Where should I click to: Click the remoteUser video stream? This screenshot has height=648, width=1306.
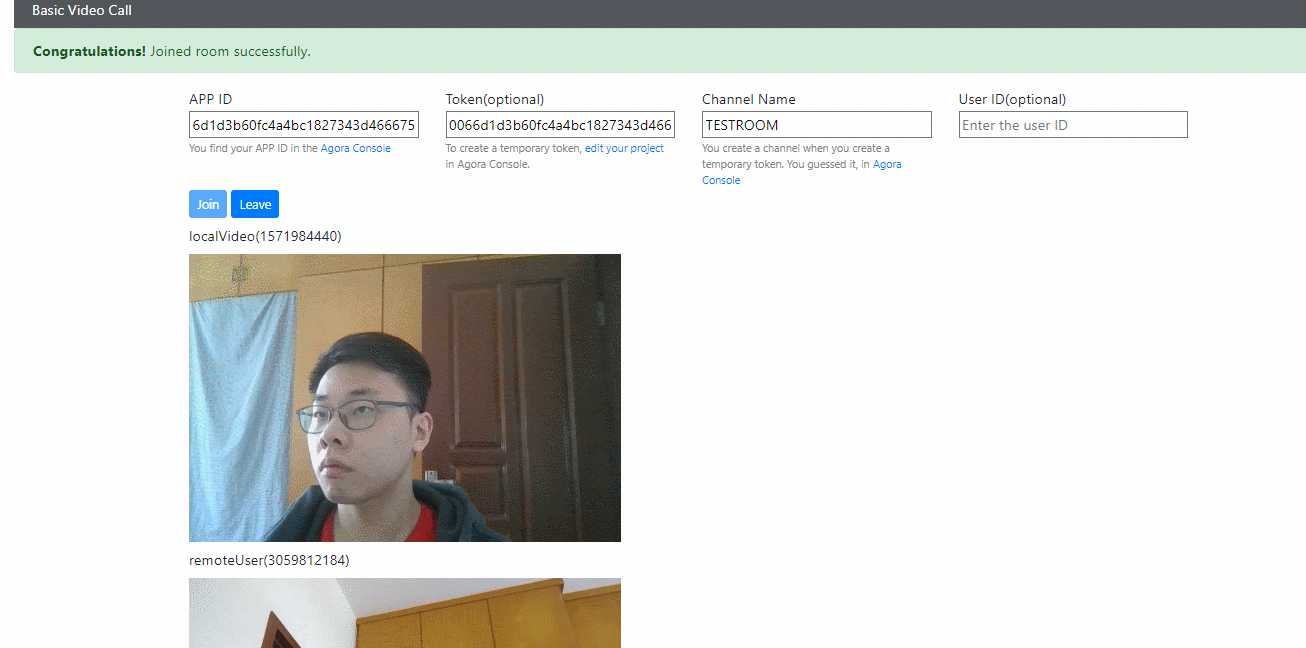(x=405, y=613)
